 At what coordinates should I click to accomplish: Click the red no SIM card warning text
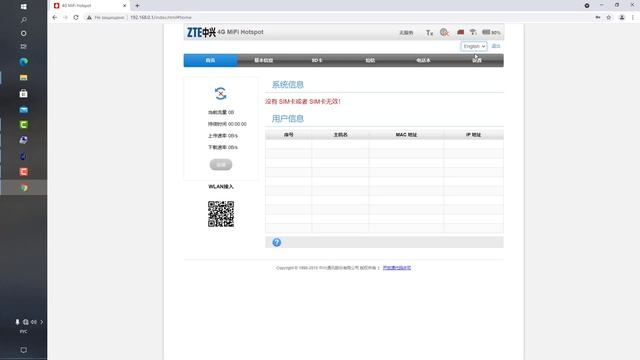[x=302, y=102]
